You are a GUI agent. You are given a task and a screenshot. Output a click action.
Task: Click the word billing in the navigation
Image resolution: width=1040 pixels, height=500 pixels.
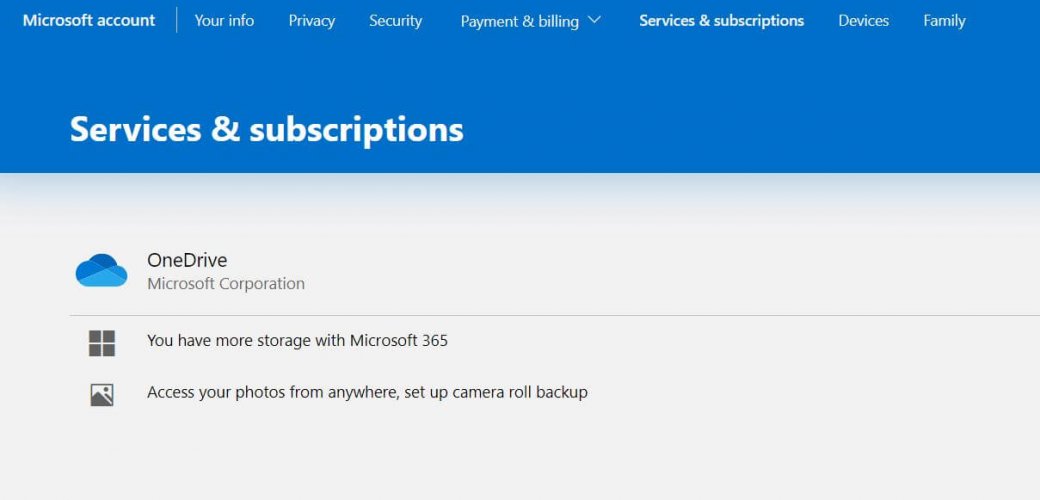(x=558, y=22)
